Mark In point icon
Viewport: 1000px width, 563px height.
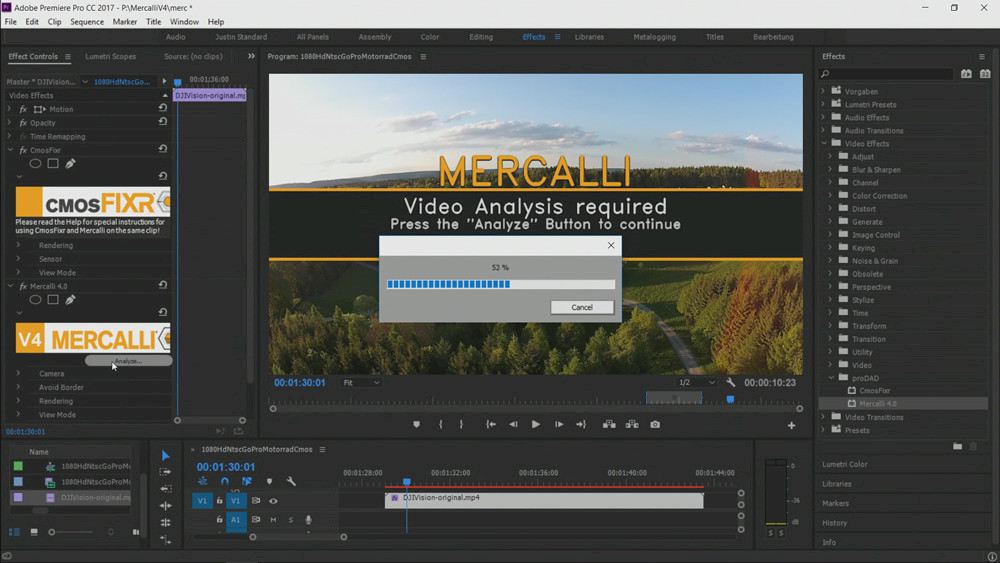(441, 424)
